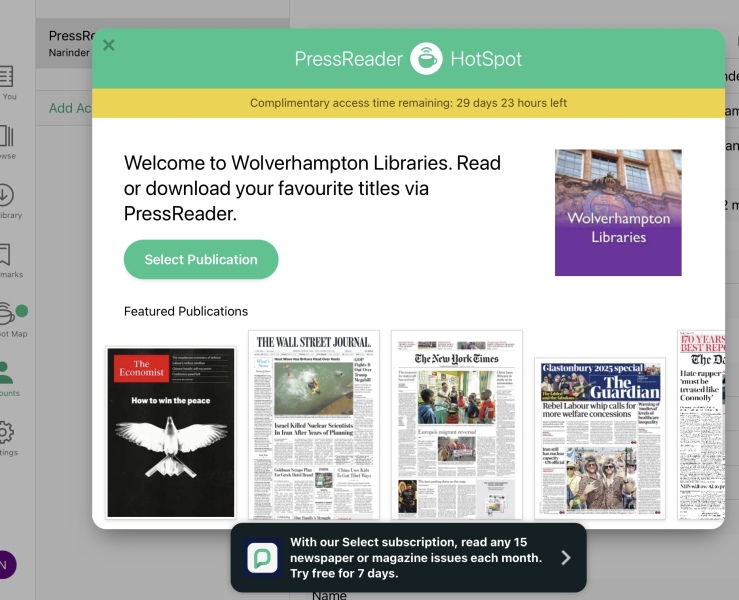
Task: Open The Wall Street Journal front page
Action: tap(314, 425)
